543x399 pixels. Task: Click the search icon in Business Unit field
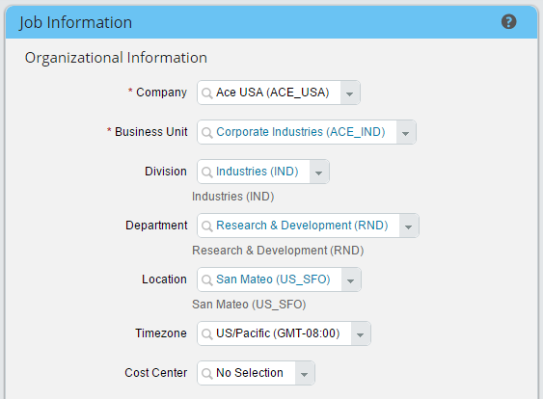point(207,132)
